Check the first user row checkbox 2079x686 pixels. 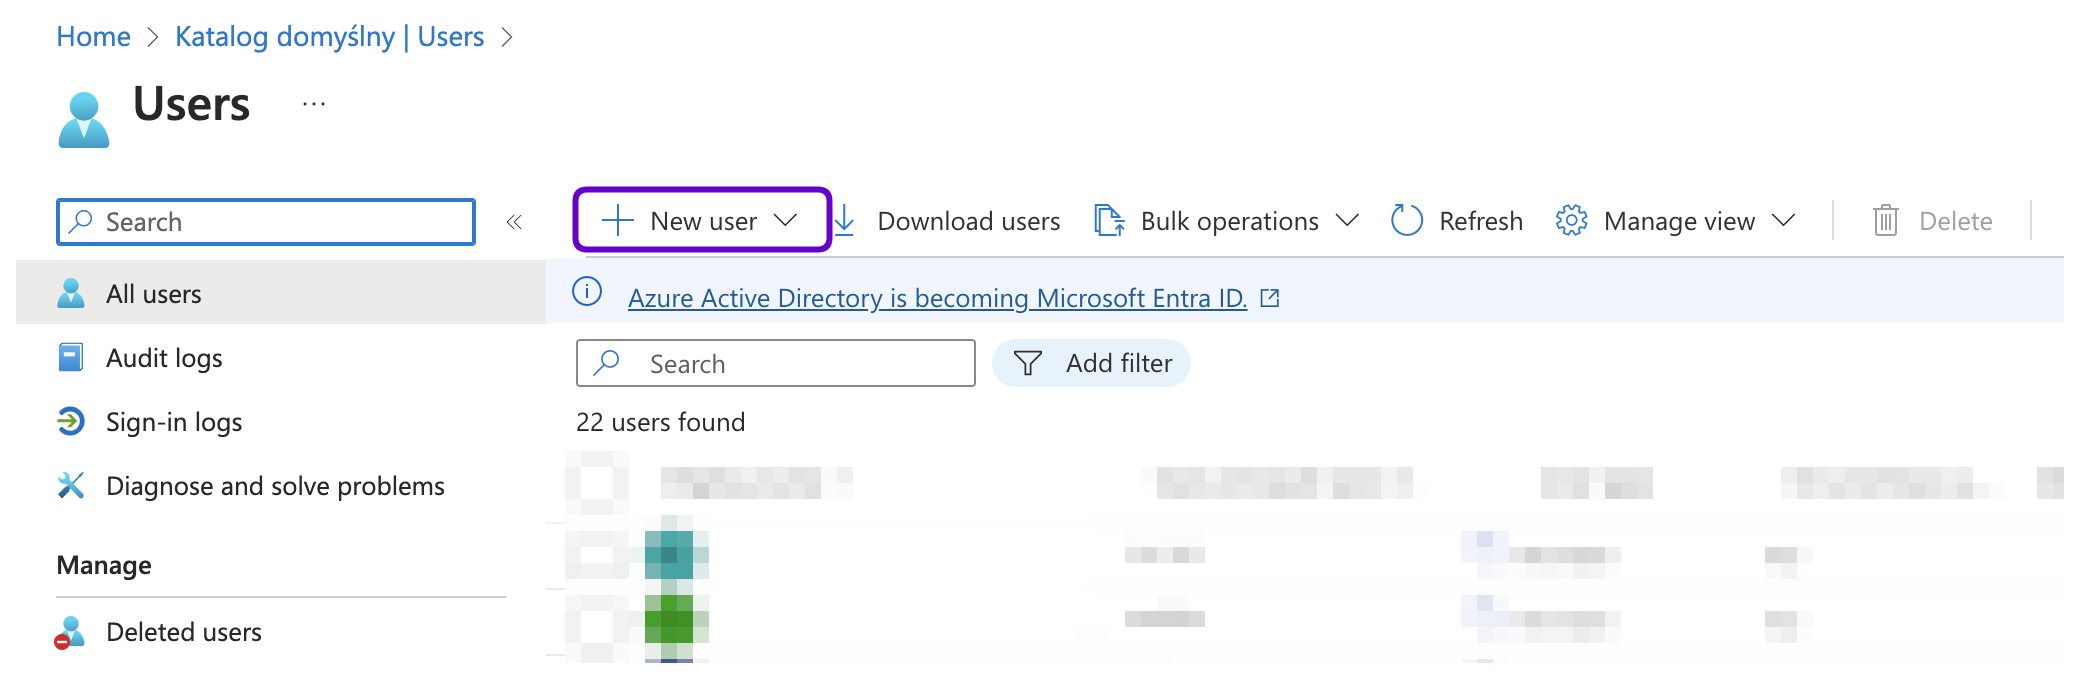point(597,554)
